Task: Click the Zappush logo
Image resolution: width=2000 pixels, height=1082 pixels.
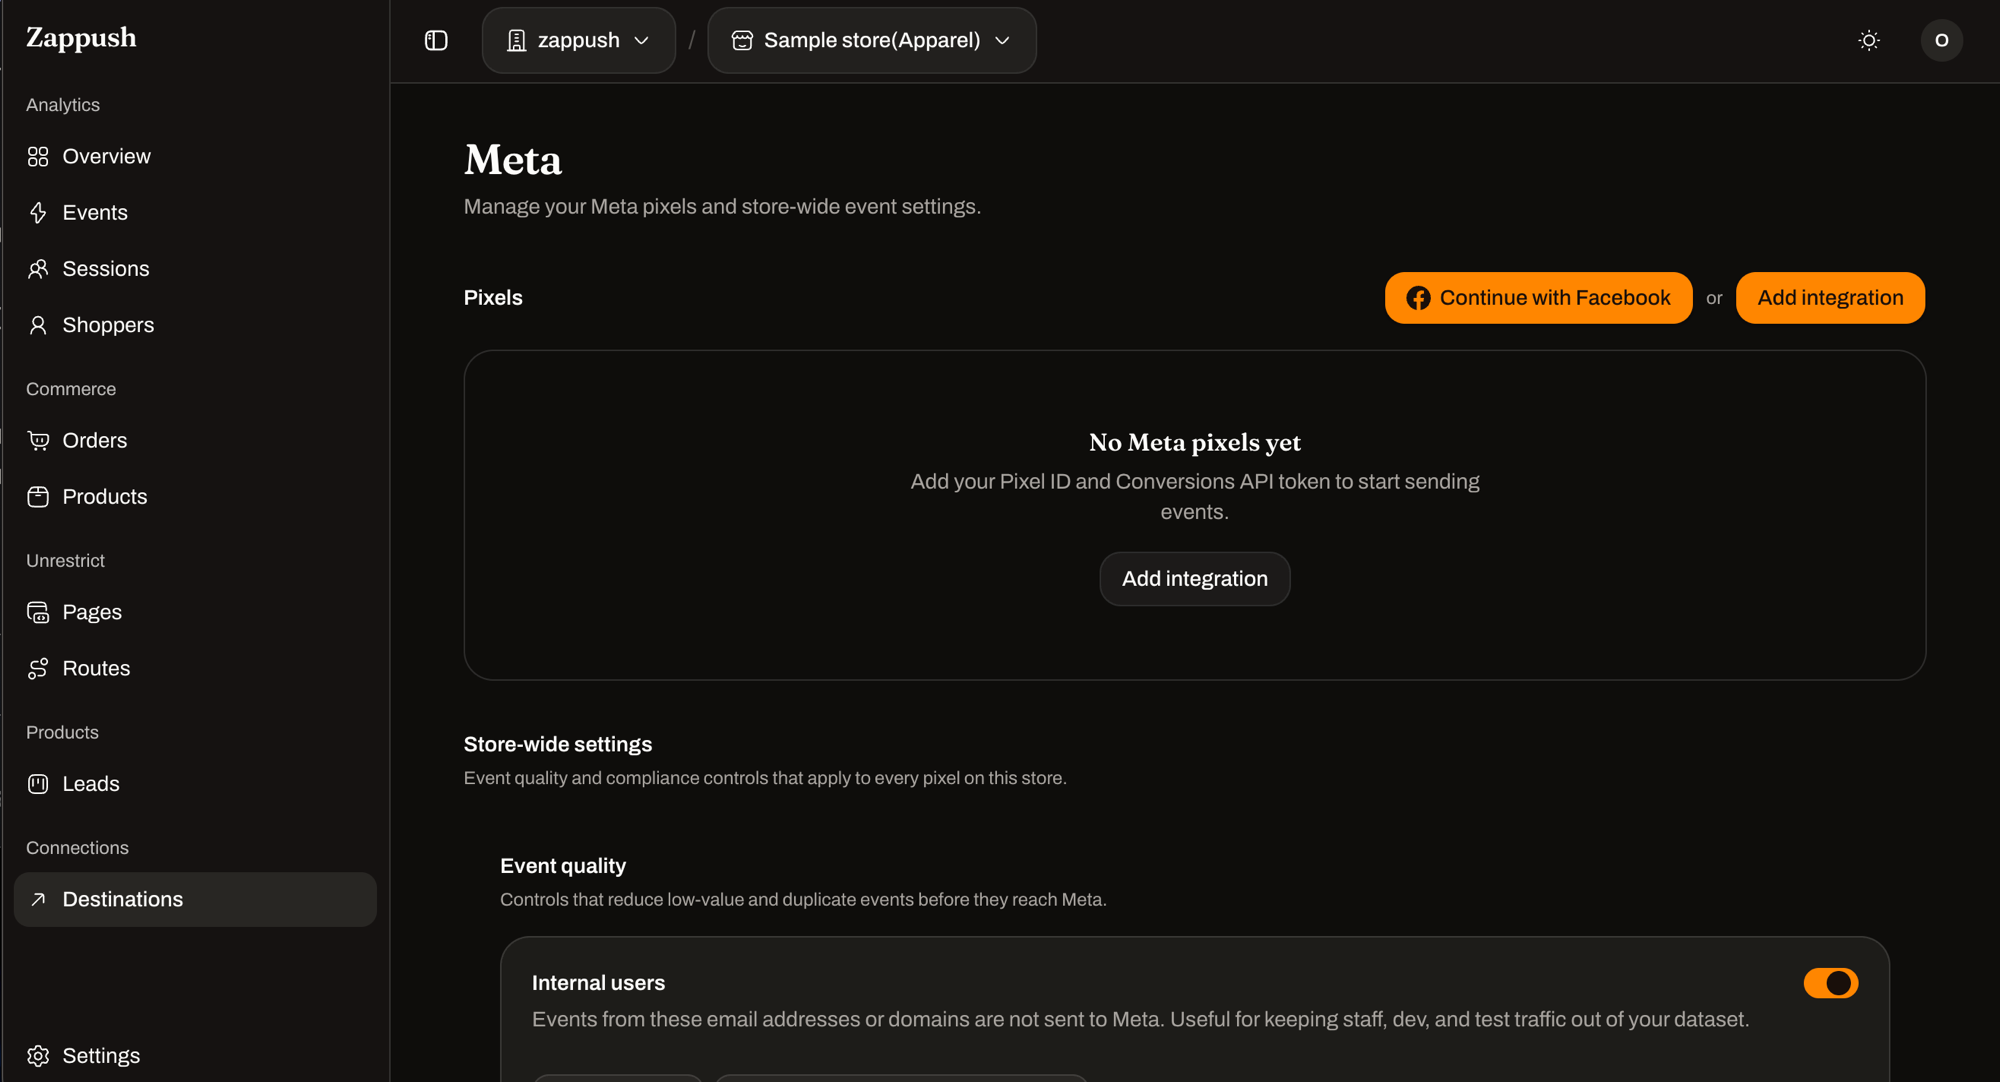Action: coord(81,38)
